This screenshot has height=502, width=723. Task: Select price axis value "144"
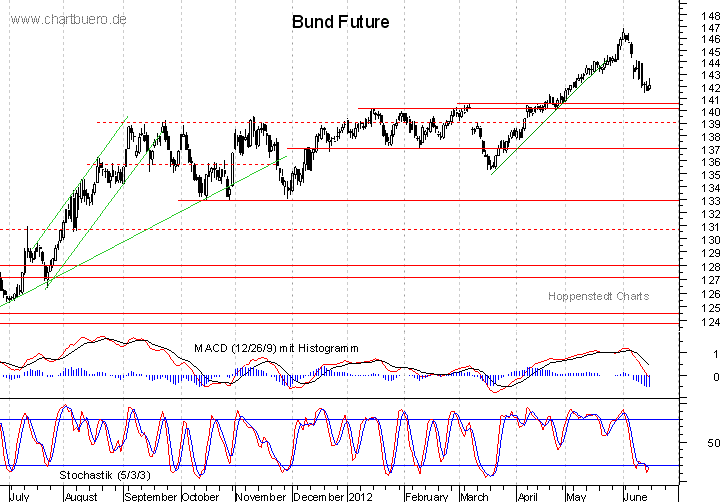(710, 63)
